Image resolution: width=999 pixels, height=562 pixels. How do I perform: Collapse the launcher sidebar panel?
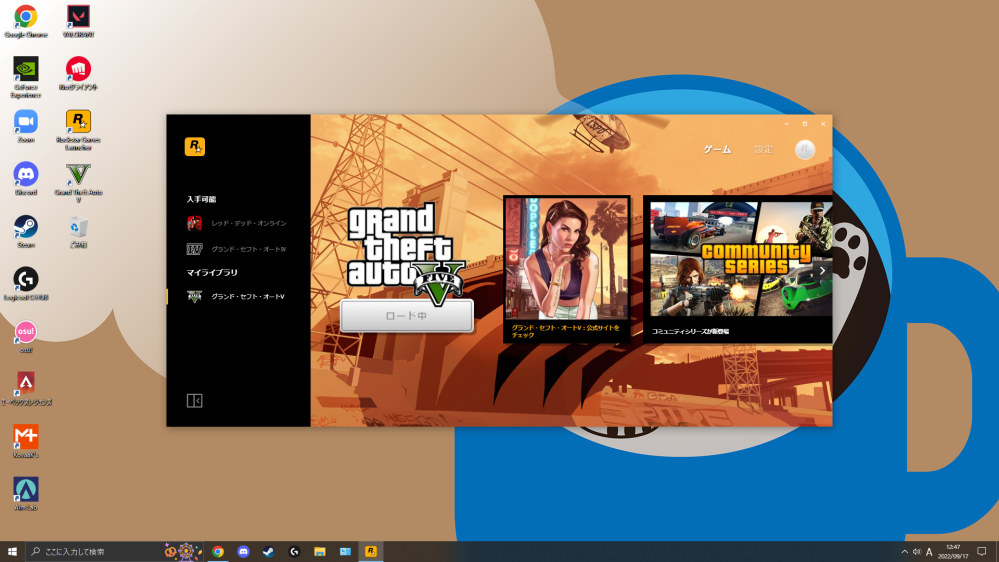(194, 400)
